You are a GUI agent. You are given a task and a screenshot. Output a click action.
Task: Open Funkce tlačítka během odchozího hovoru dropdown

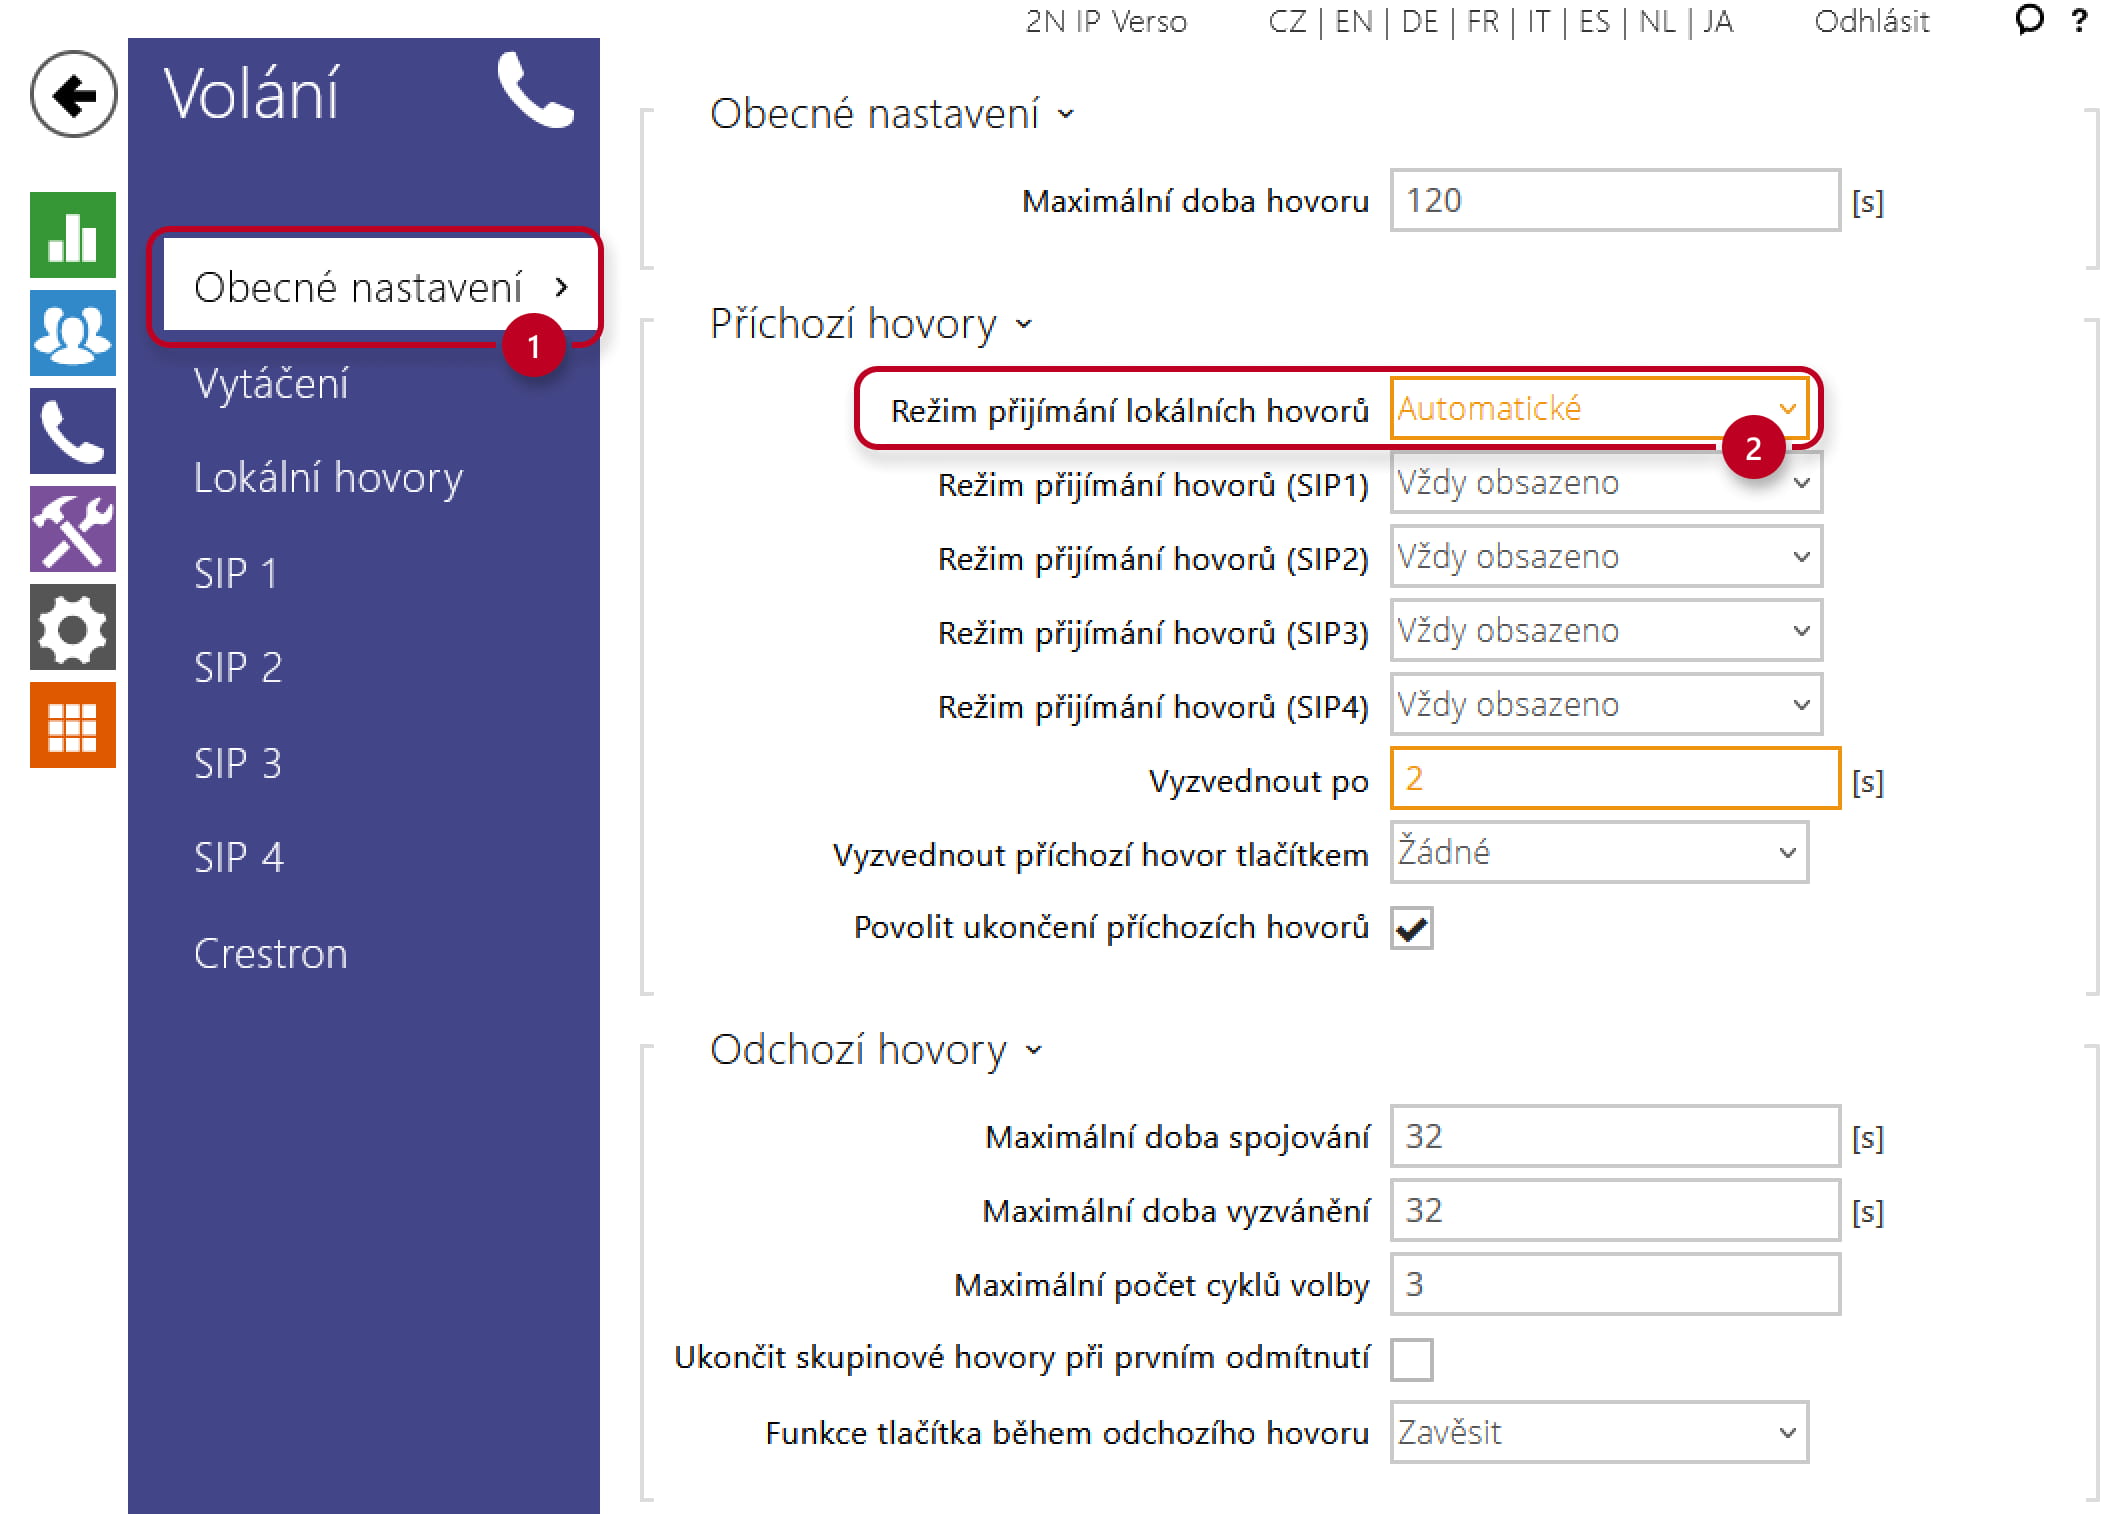point(1599,1433)
